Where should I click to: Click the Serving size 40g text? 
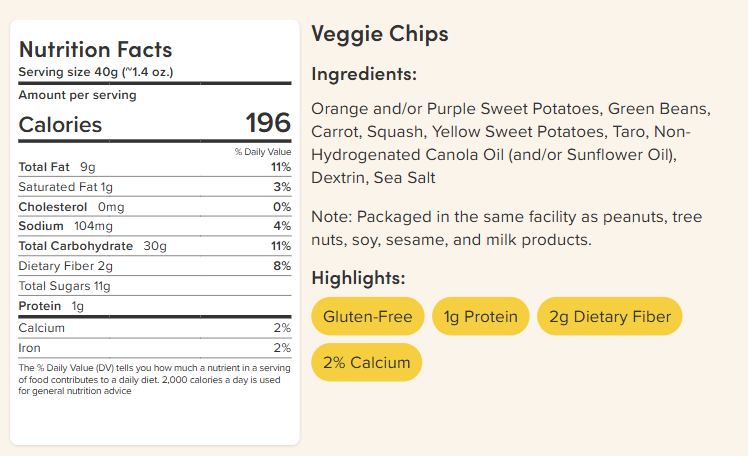96,72
